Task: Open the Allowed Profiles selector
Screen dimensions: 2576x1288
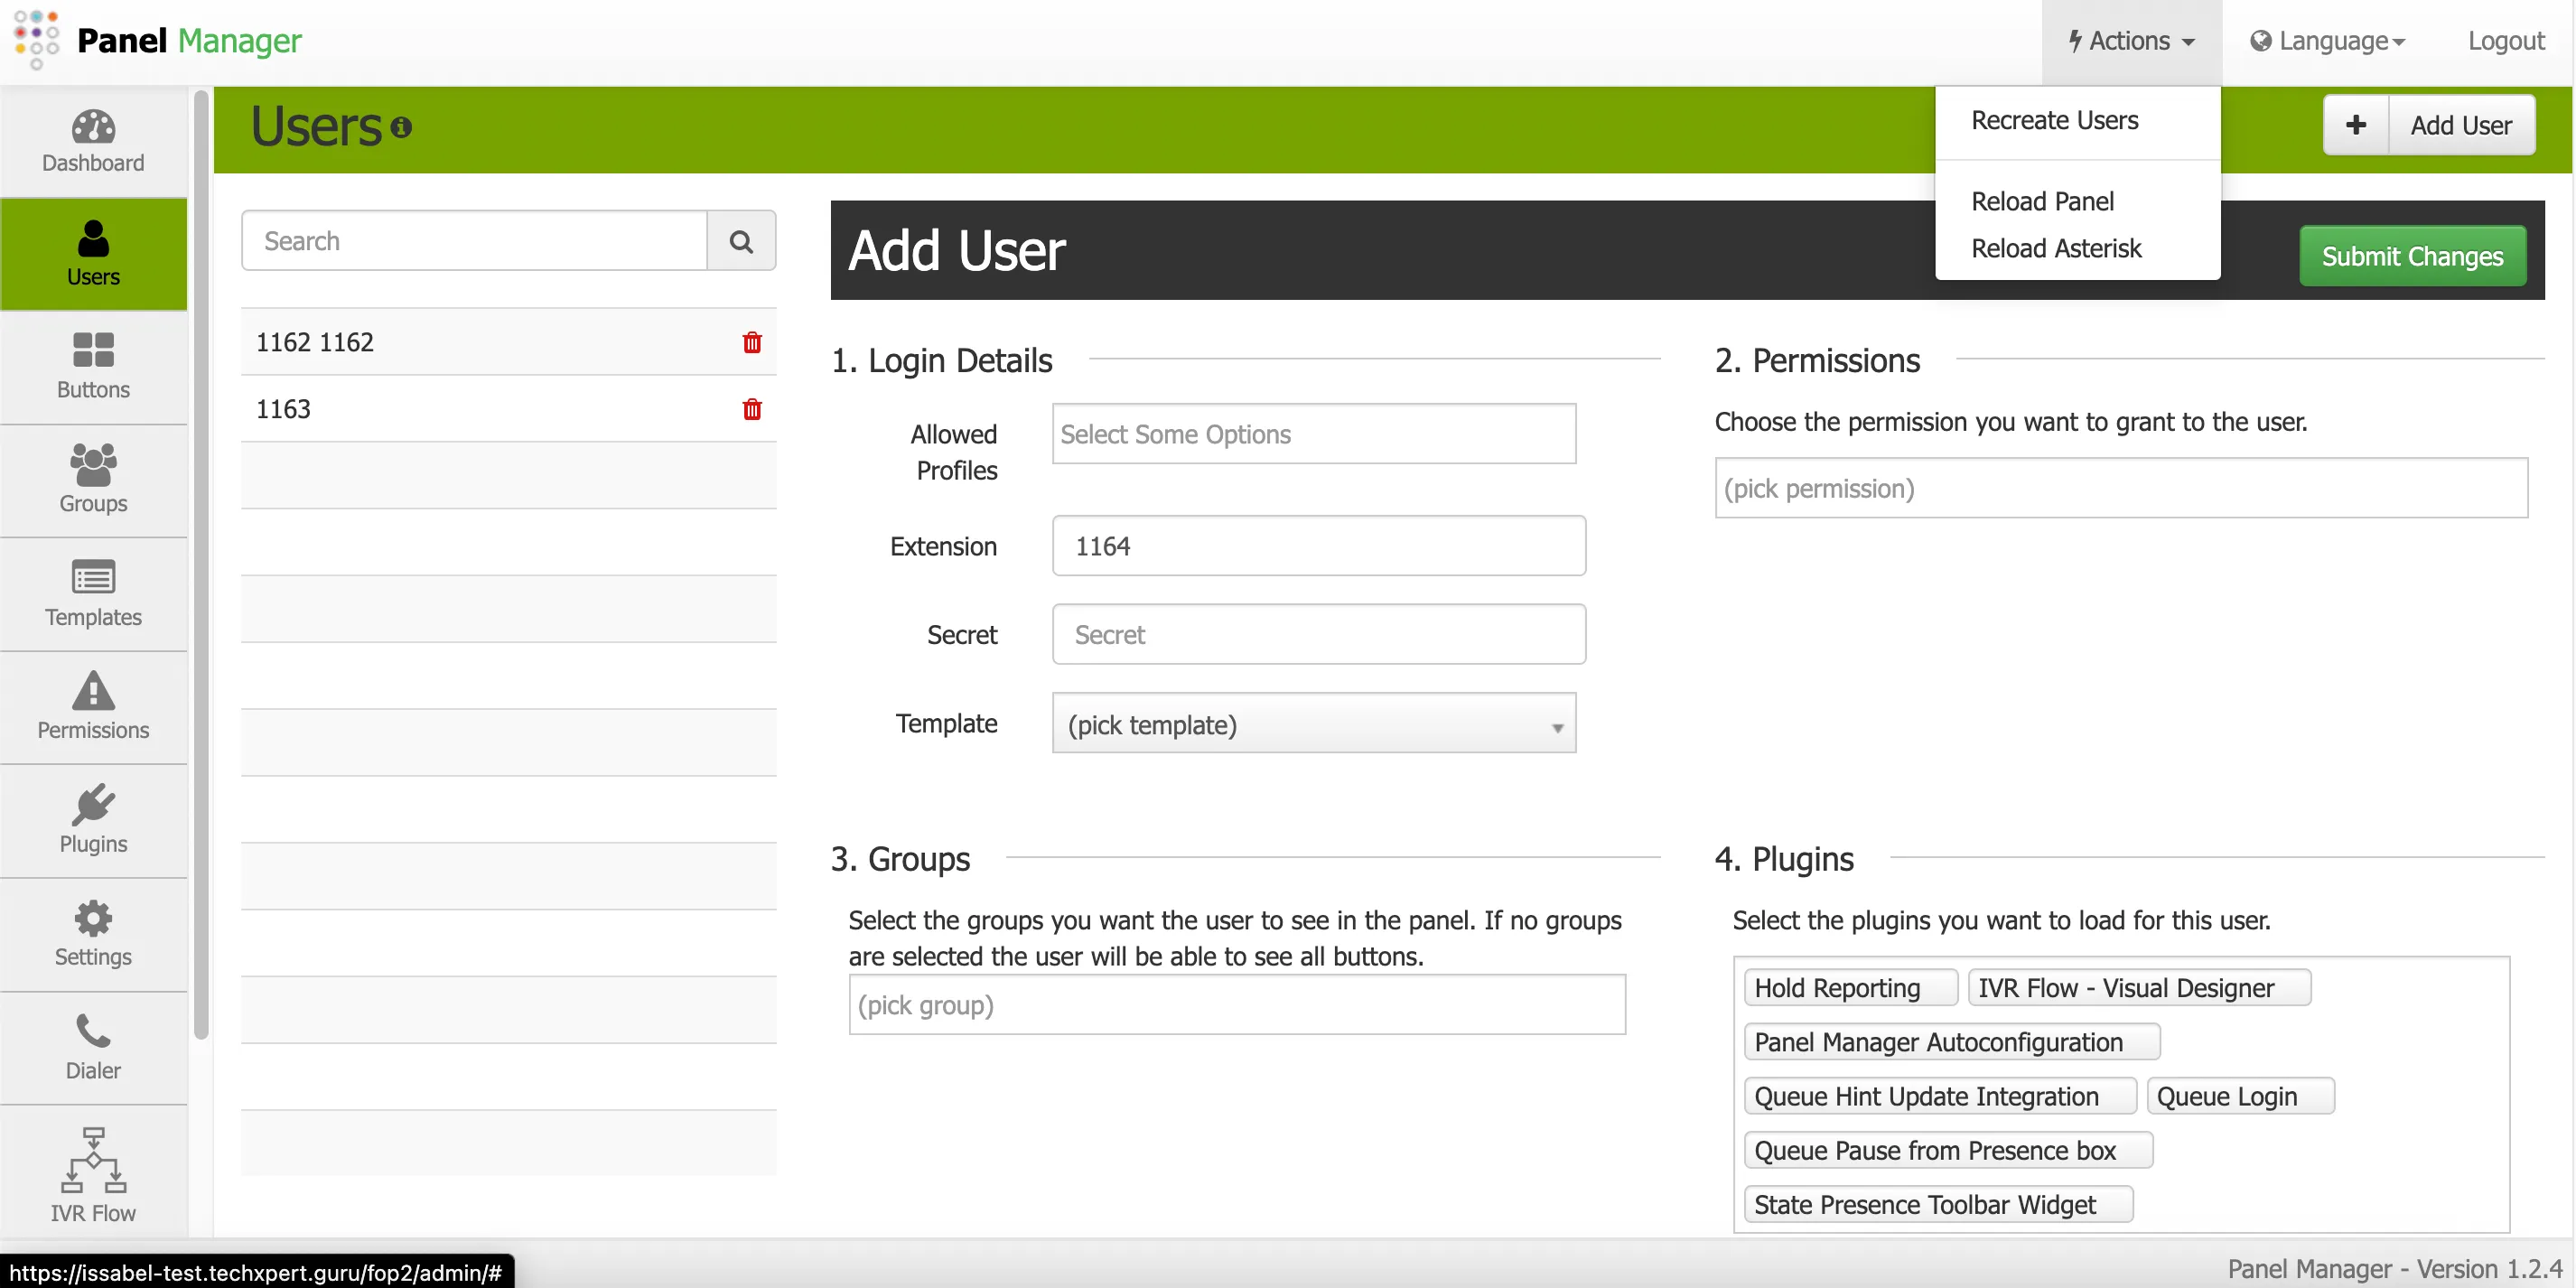Action: [x=1313, y=434]
